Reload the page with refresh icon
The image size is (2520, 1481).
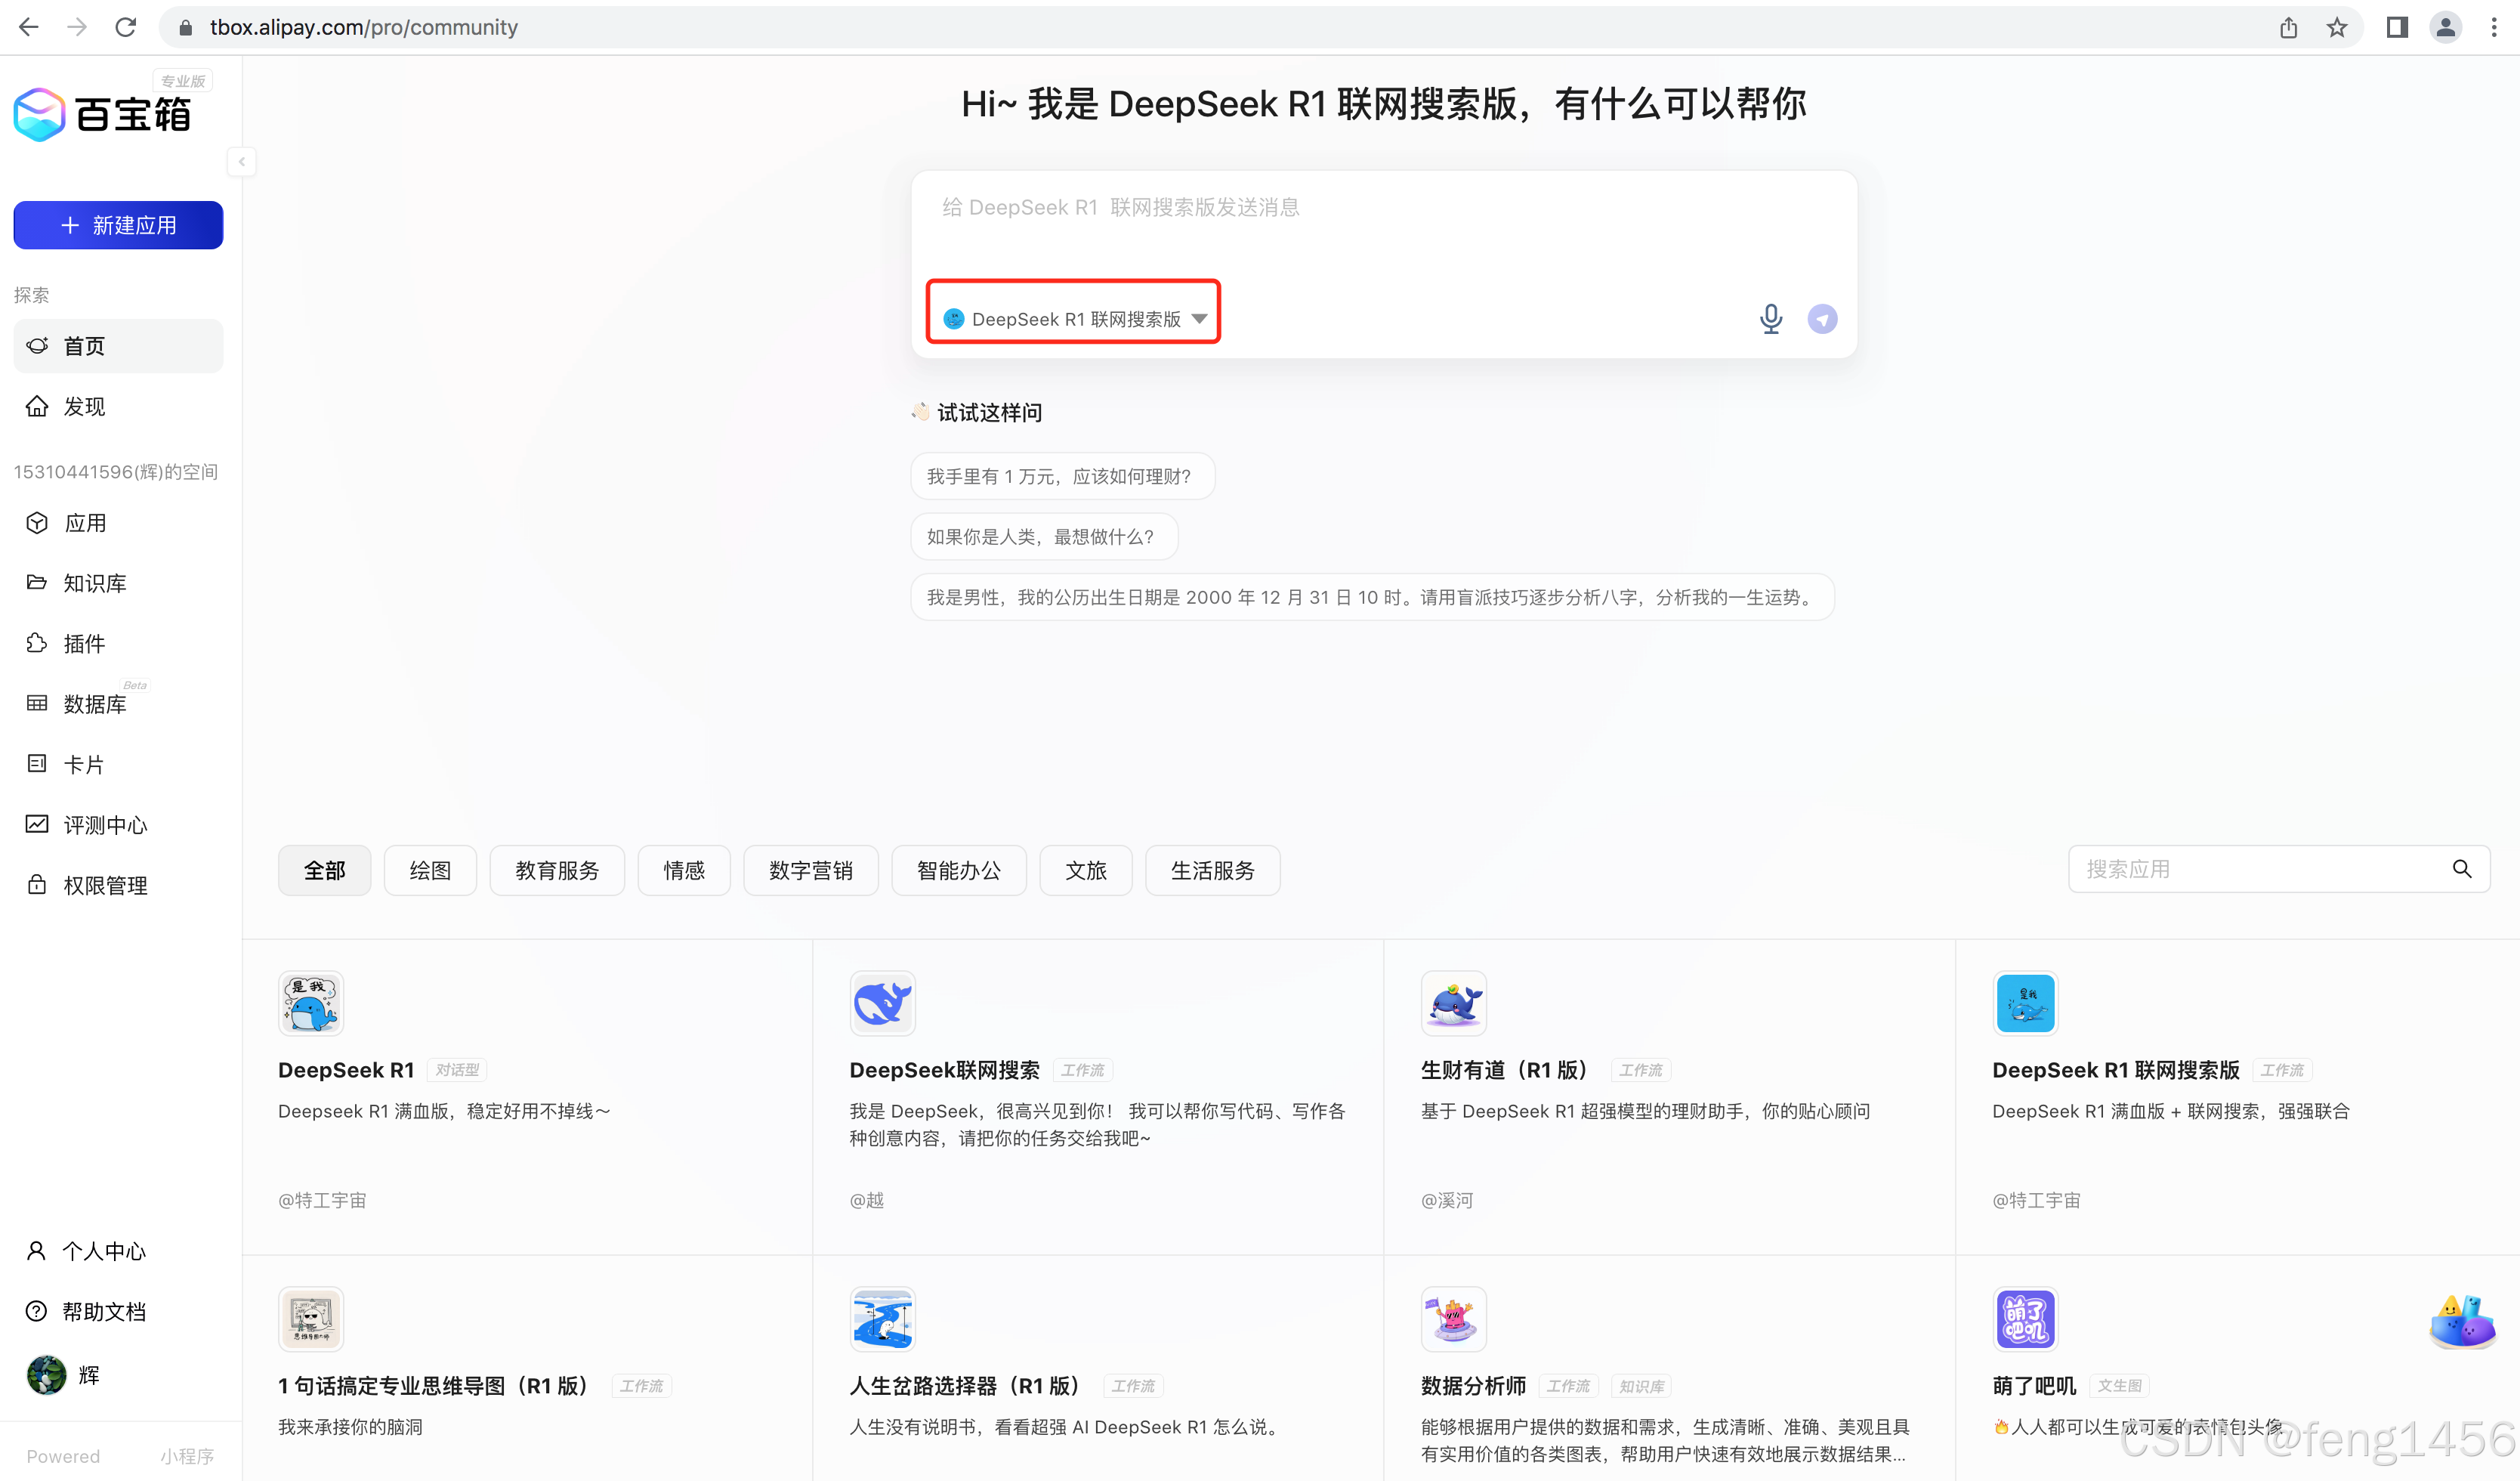pos(125,27)
